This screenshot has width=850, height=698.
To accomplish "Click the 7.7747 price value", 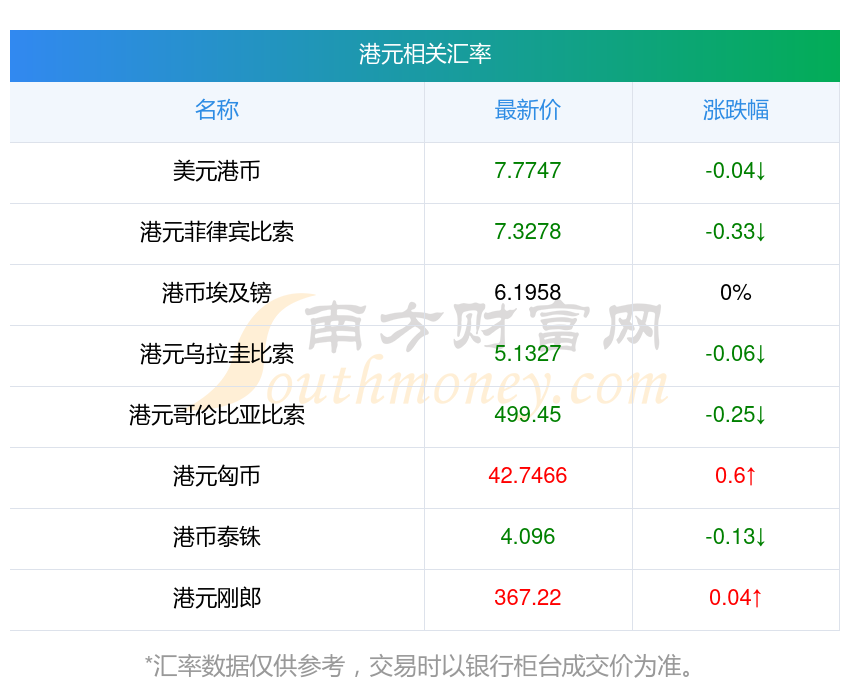I will coord(527,171).
